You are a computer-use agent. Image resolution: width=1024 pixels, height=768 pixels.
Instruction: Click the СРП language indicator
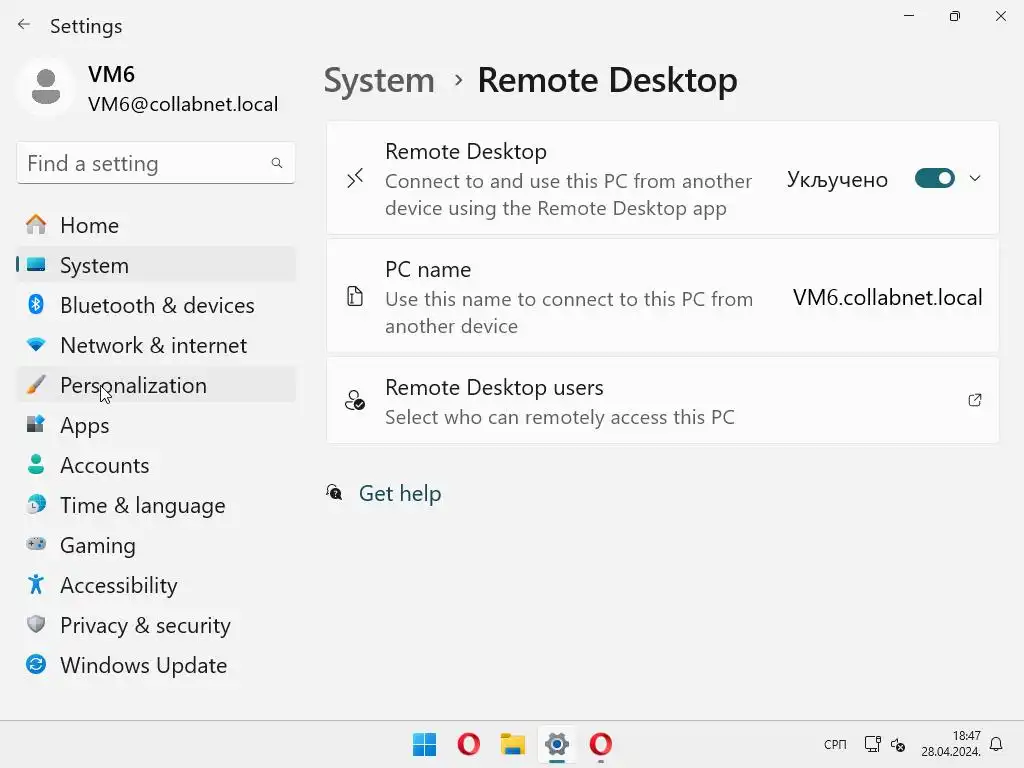click(835, 744)
